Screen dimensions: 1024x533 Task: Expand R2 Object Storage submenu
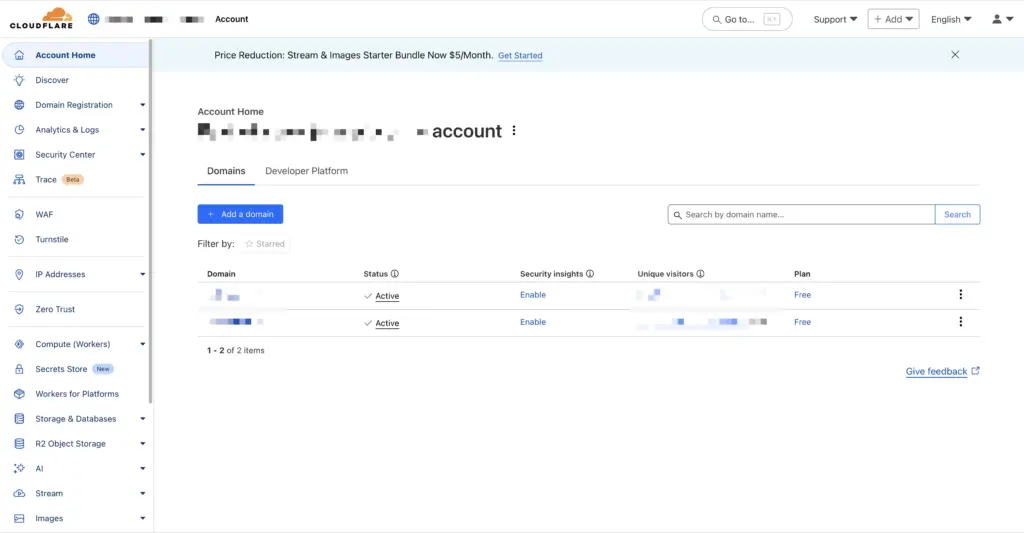point(142,444)
